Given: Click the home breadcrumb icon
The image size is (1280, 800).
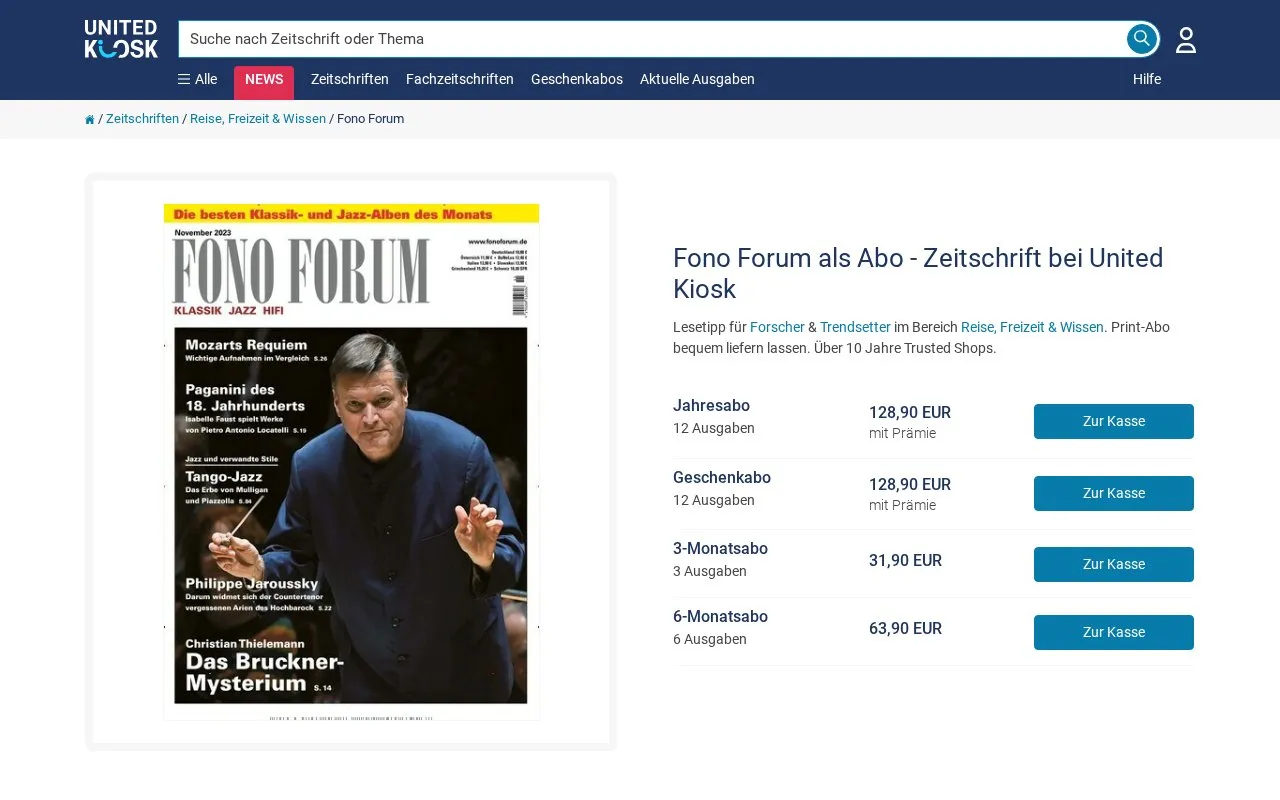Looking at the screenshot, I should click(x=90, y=119).
